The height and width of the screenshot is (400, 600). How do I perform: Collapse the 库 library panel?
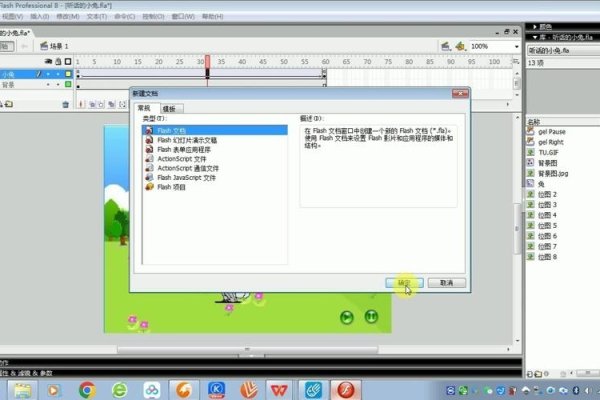point(535,37)
